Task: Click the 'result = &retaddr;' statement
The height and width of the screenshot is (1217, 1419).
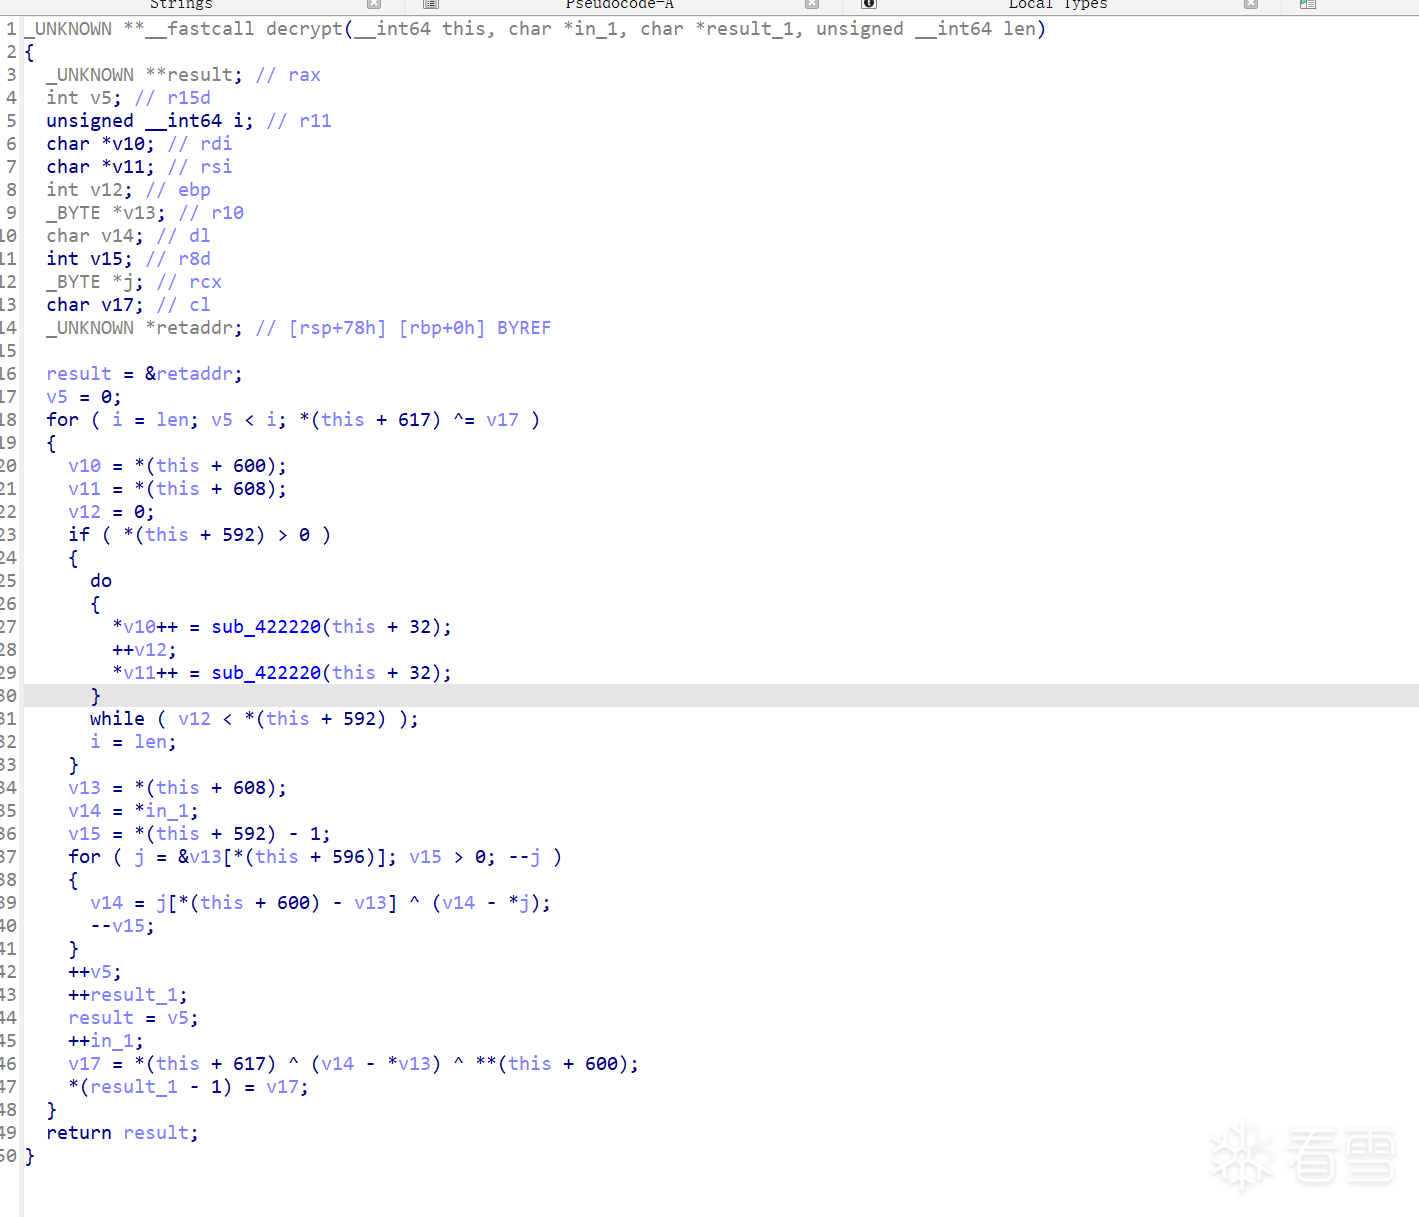Action: 144,374
